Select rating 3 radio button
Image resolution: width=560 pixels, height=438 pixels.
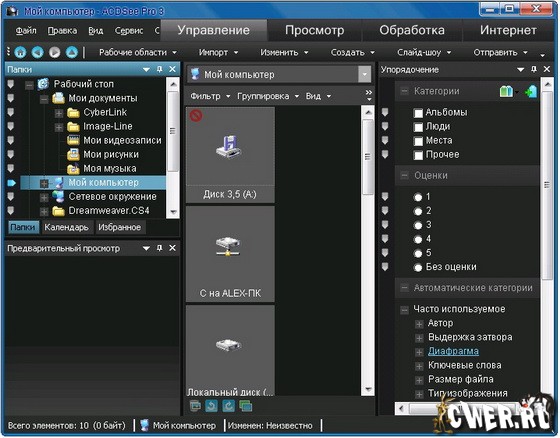pos(418,225)
